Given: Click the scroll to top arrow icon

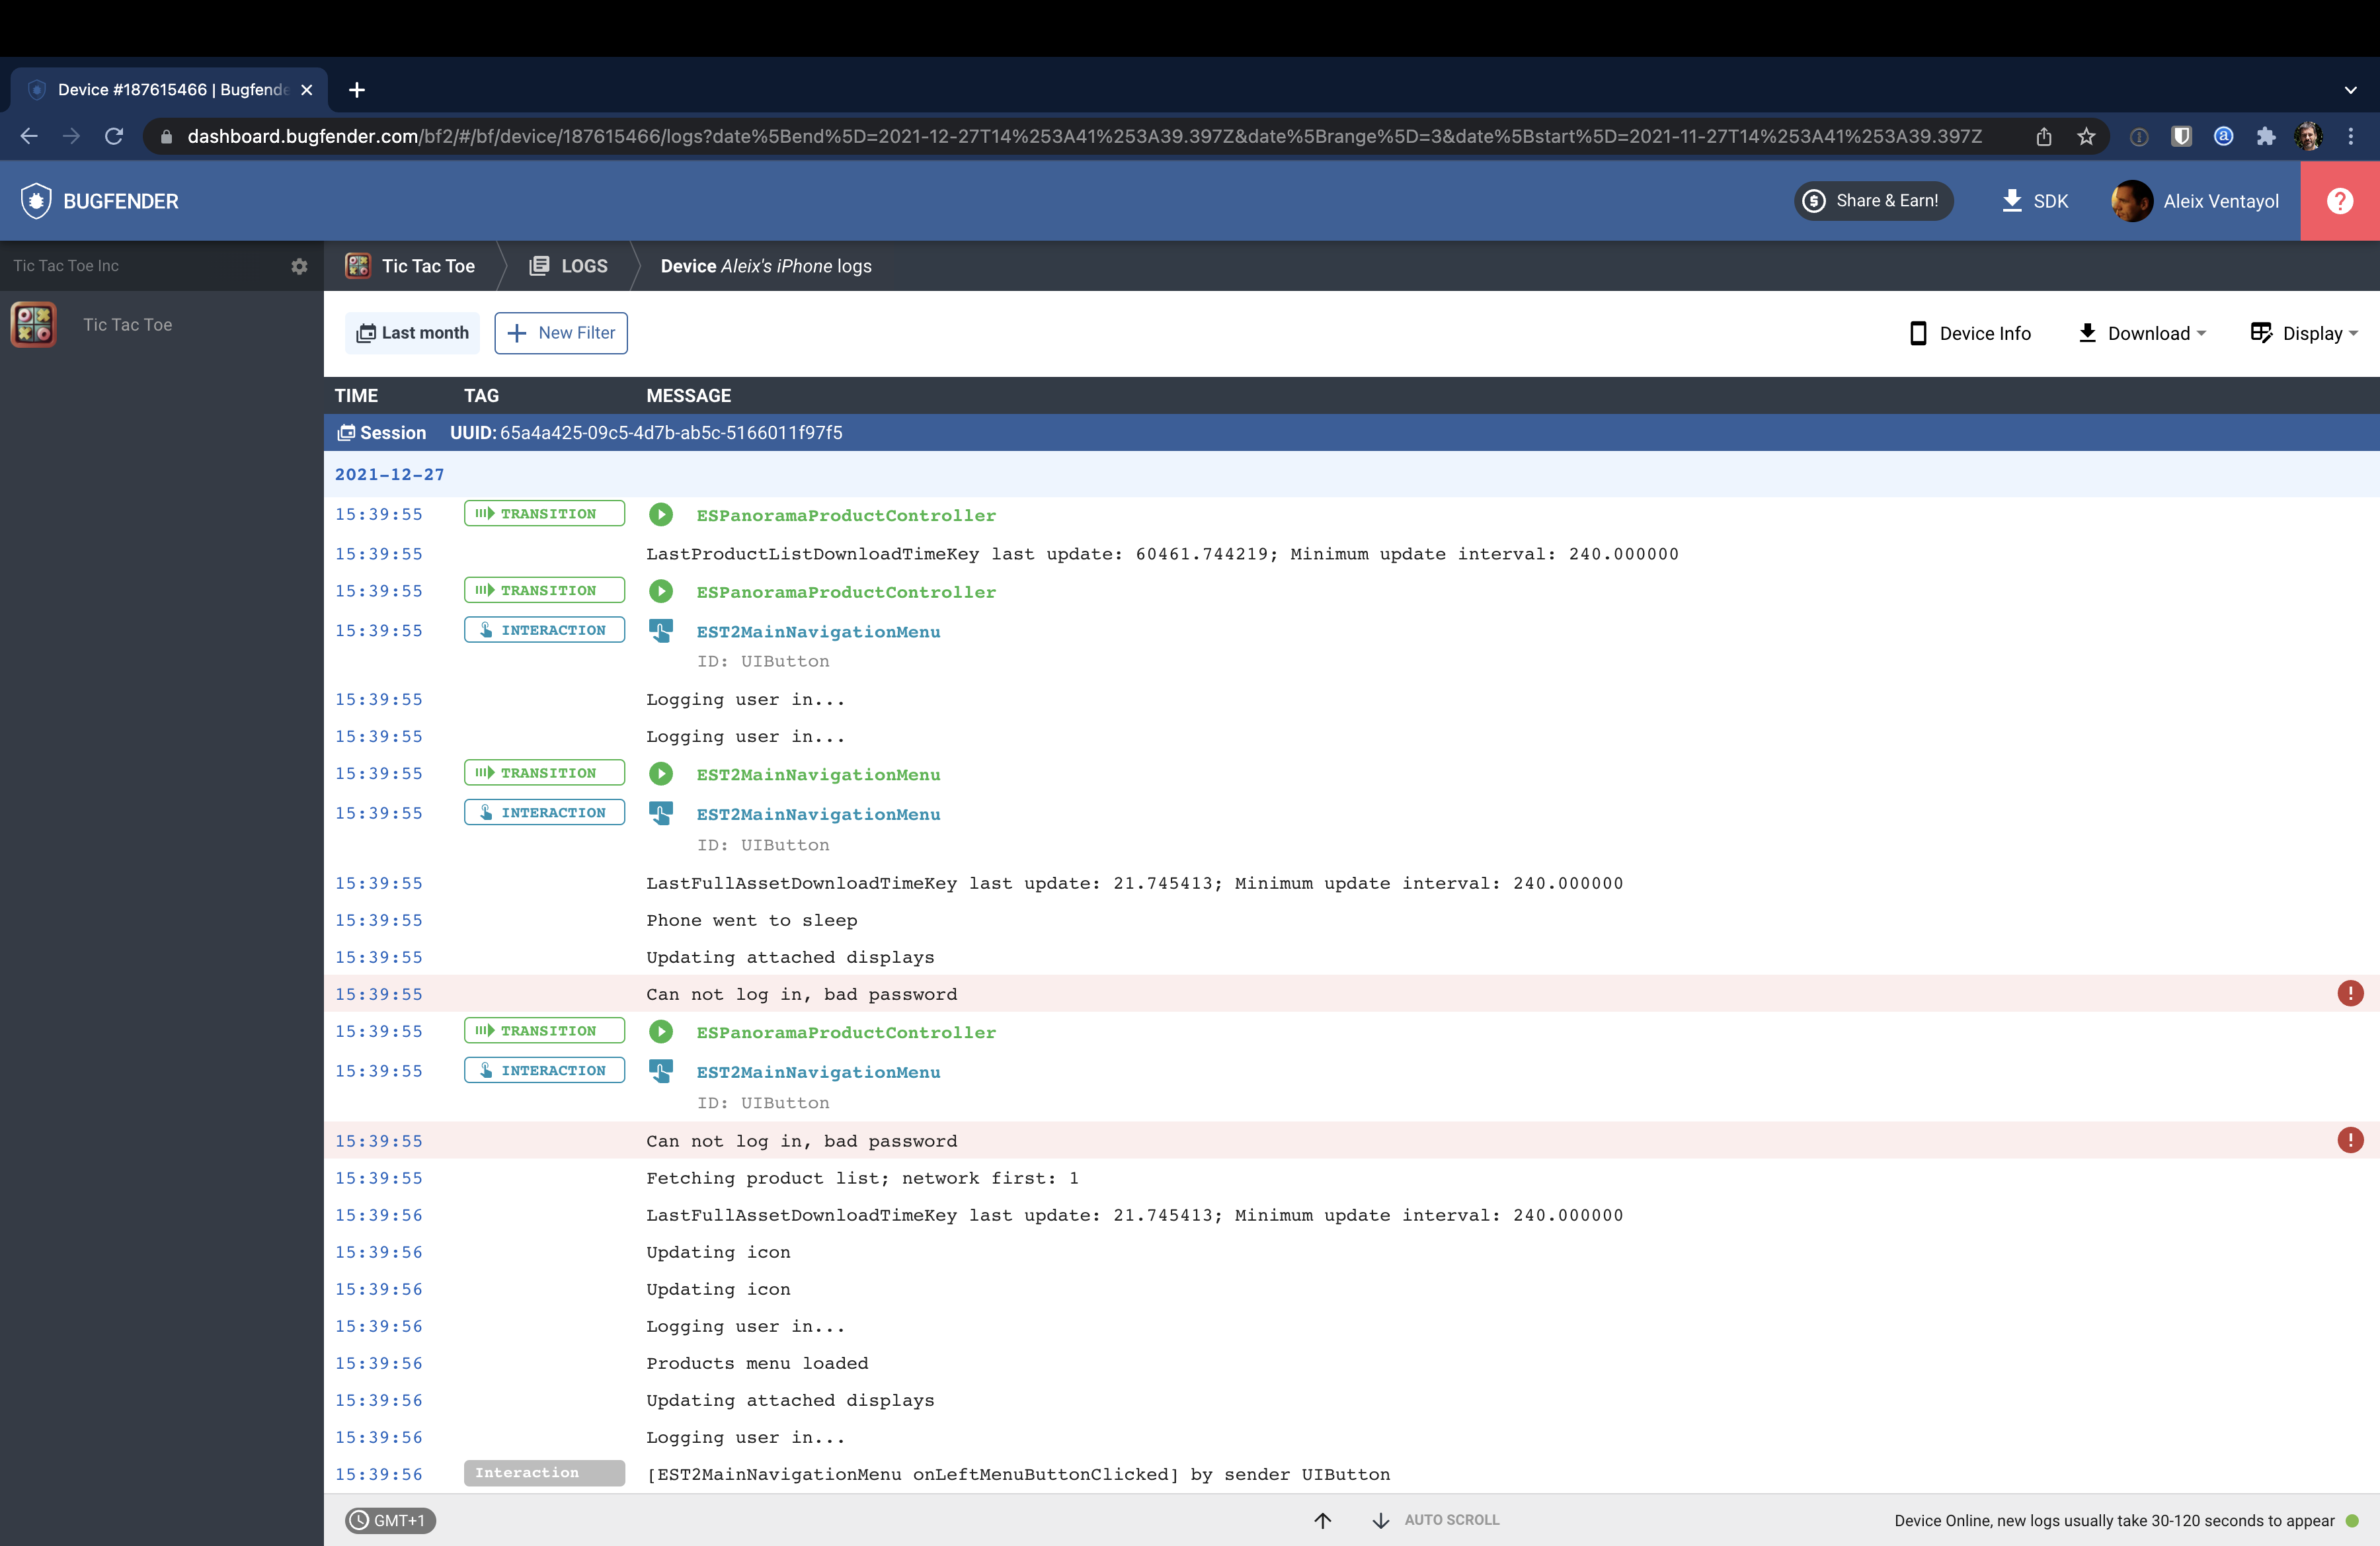Looking at the screenshot, I should [1322, 1520].
